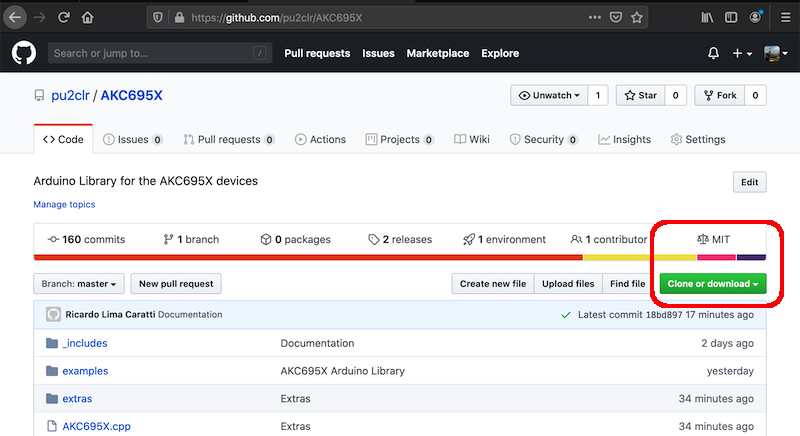This screenshot has height=436, width=800.
Task: Click Create new file button
Action: (493, 284)
